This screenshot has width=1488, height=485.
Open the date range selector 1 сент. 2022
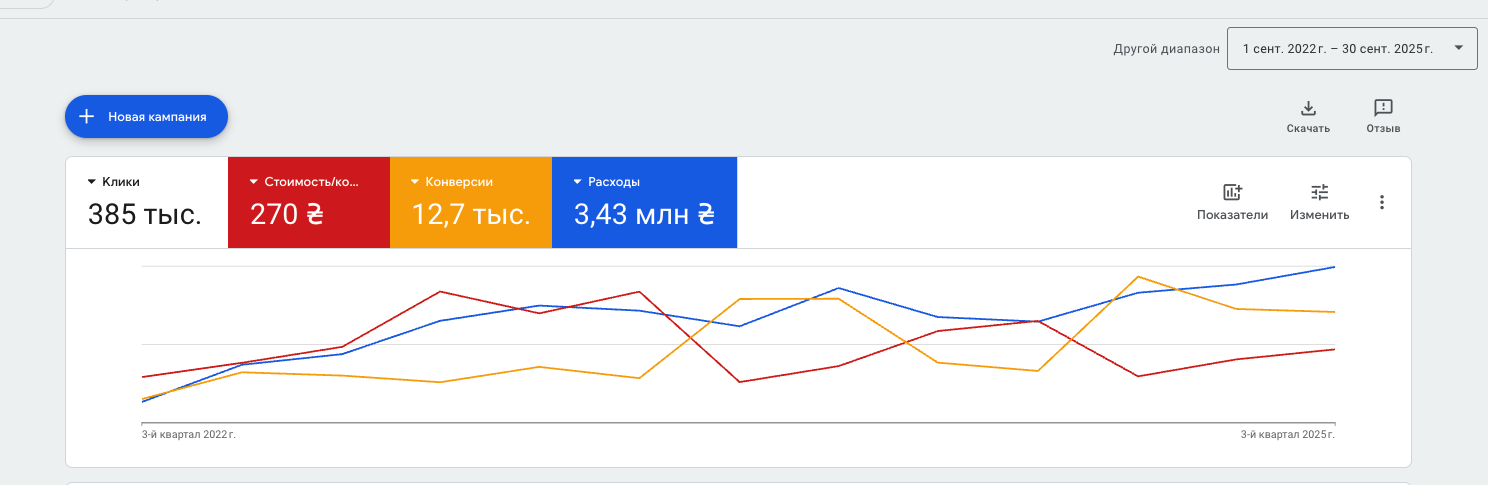click(x=1351, y=48)
